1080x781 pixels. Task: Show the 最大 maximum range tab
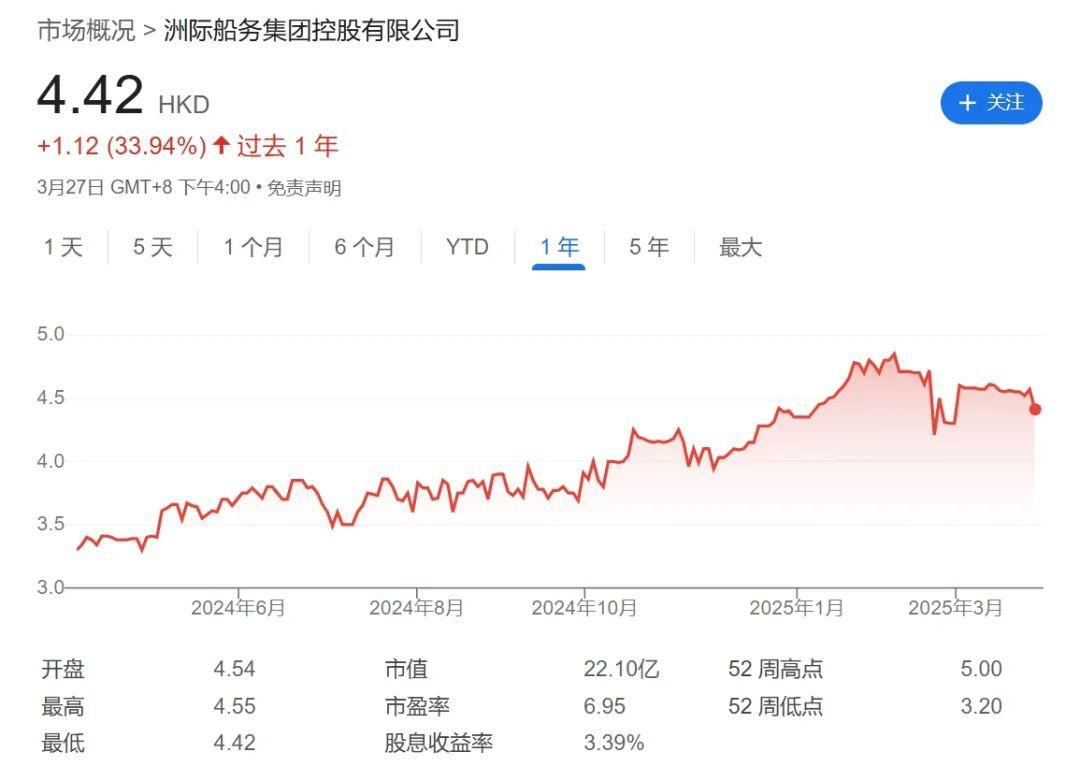click(740, 247)
